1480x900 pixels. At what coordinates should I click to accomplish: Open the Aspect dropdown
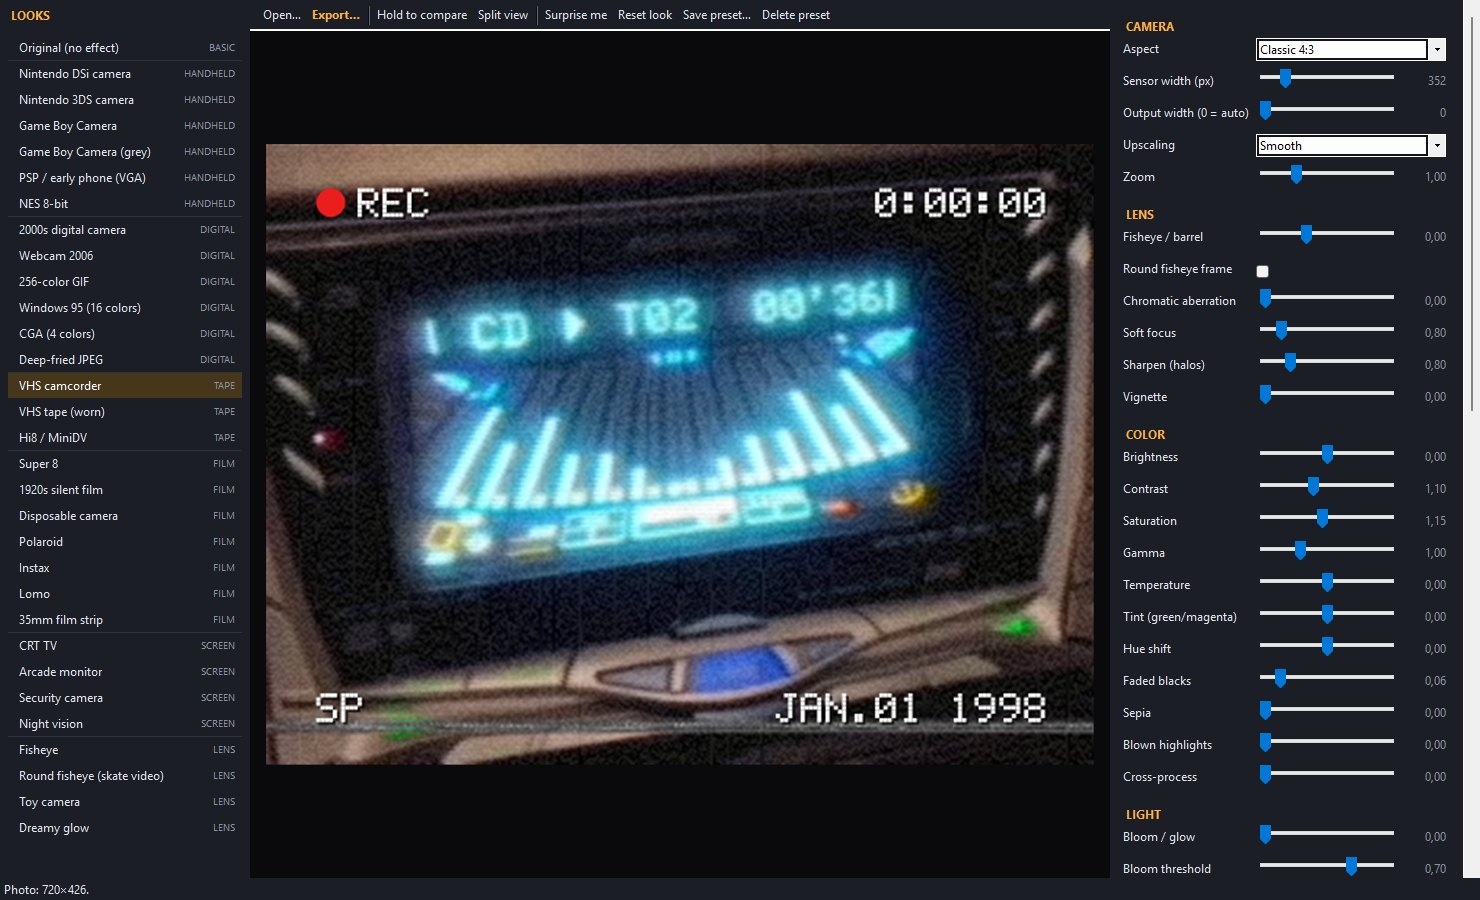click(1351, 49)
